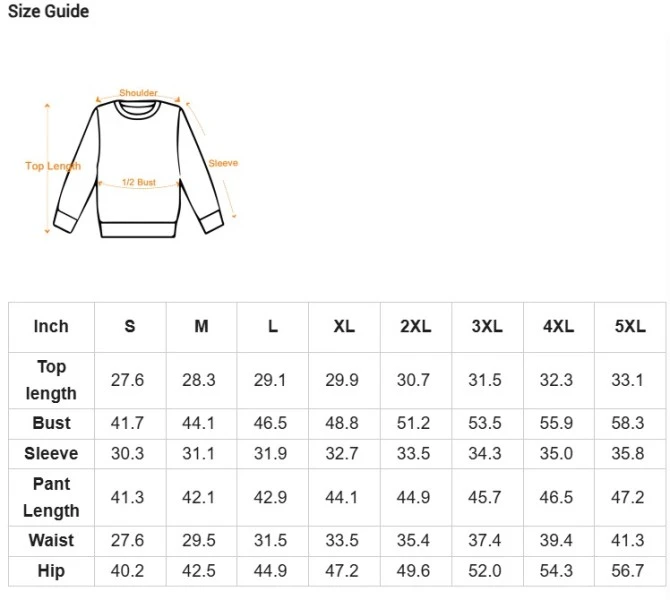Image resolution: width=670 pixels, height=600 pixels.
Task: Select the Inch header cell
Action: (51, 326)
